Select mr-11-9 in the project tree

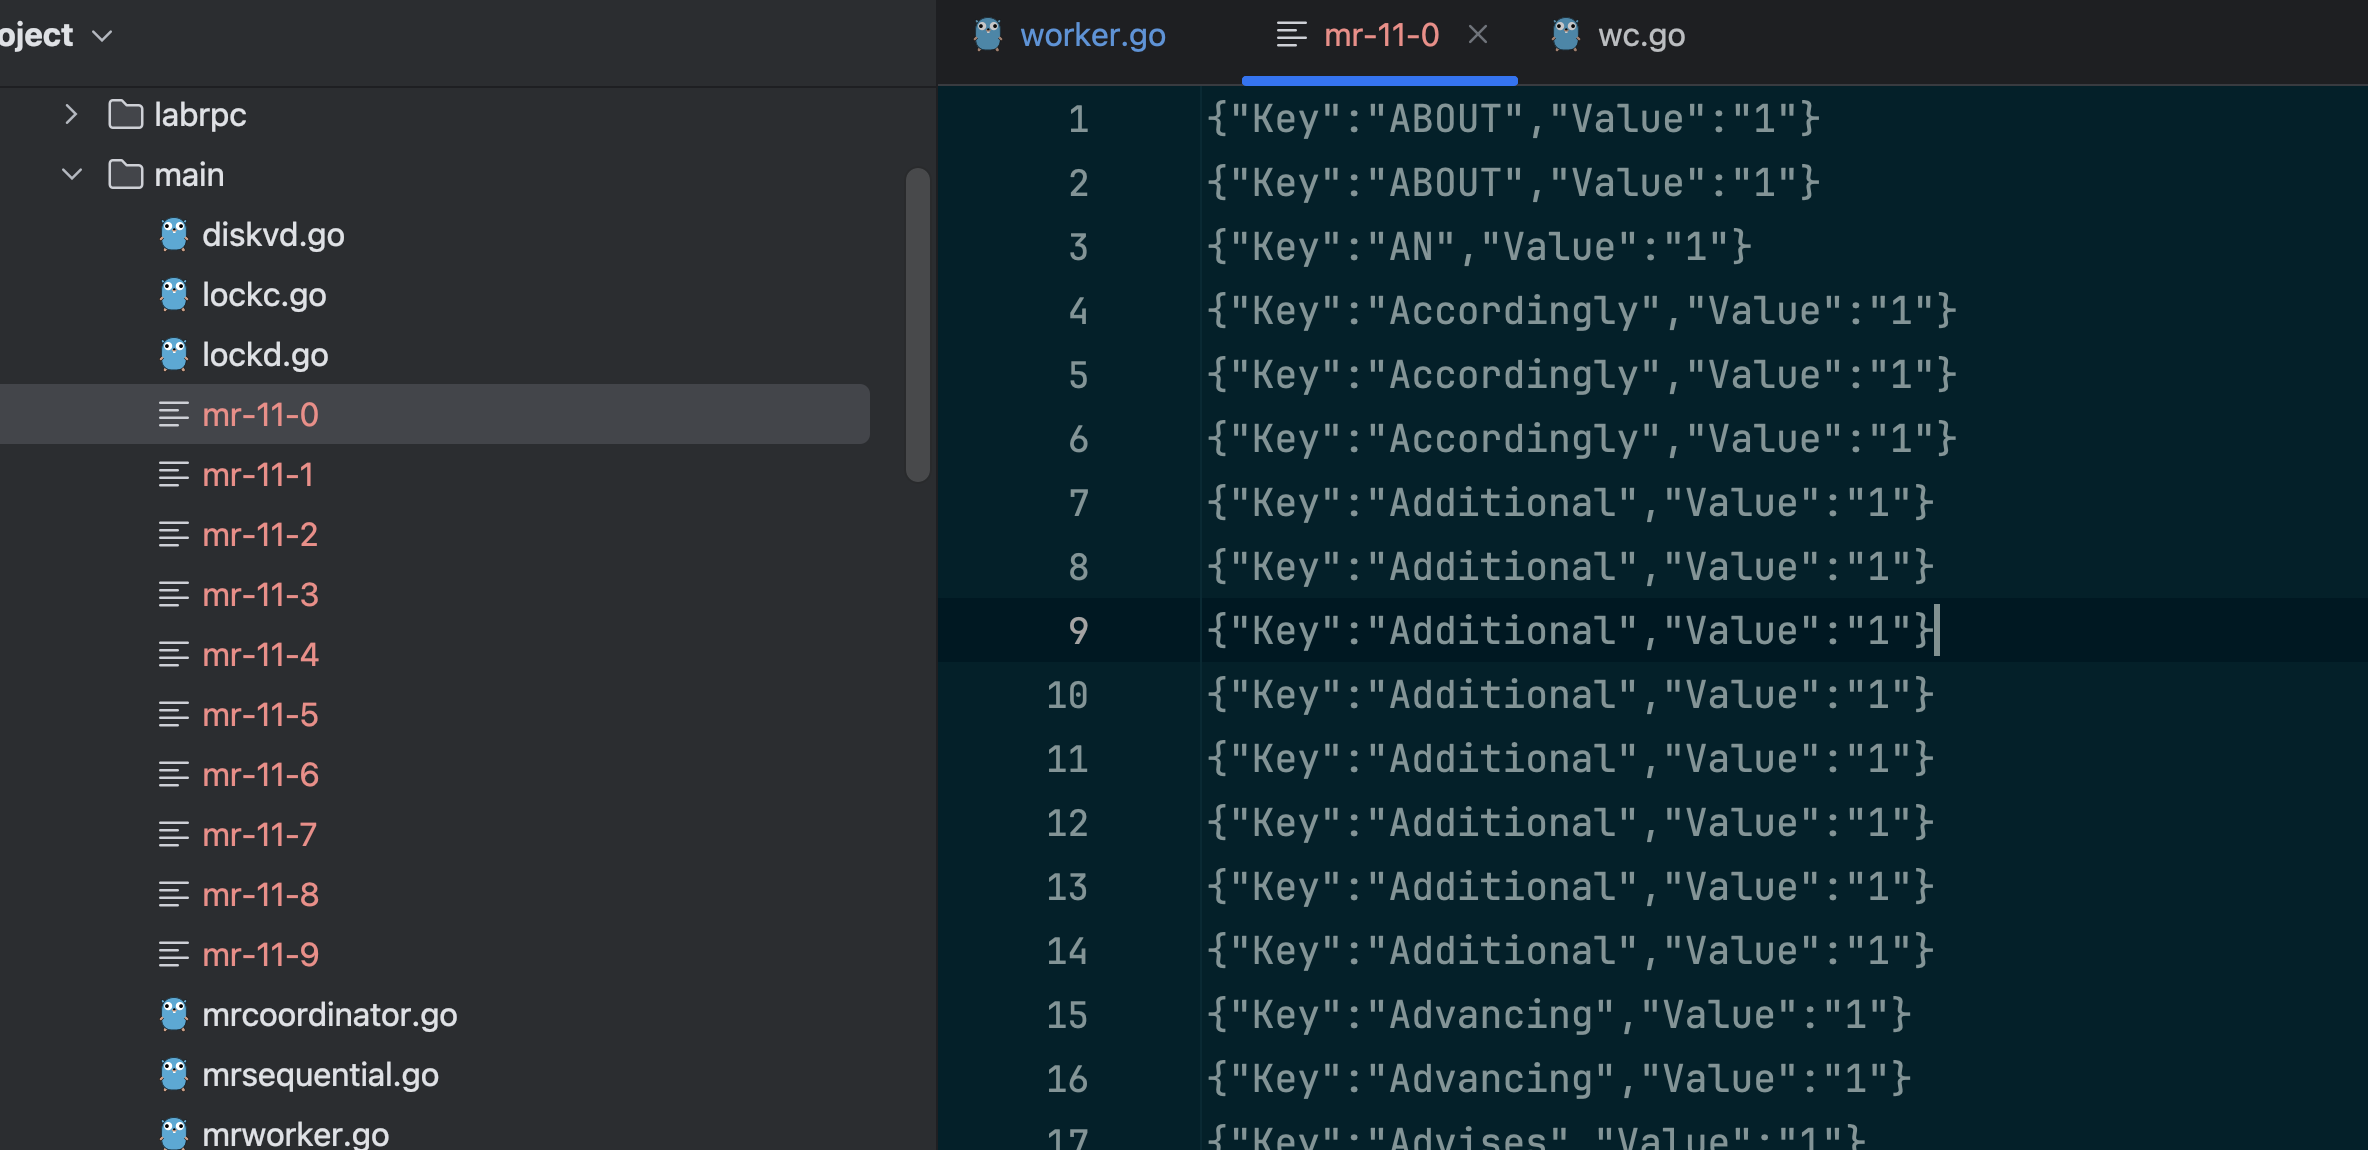click(260, 954)
